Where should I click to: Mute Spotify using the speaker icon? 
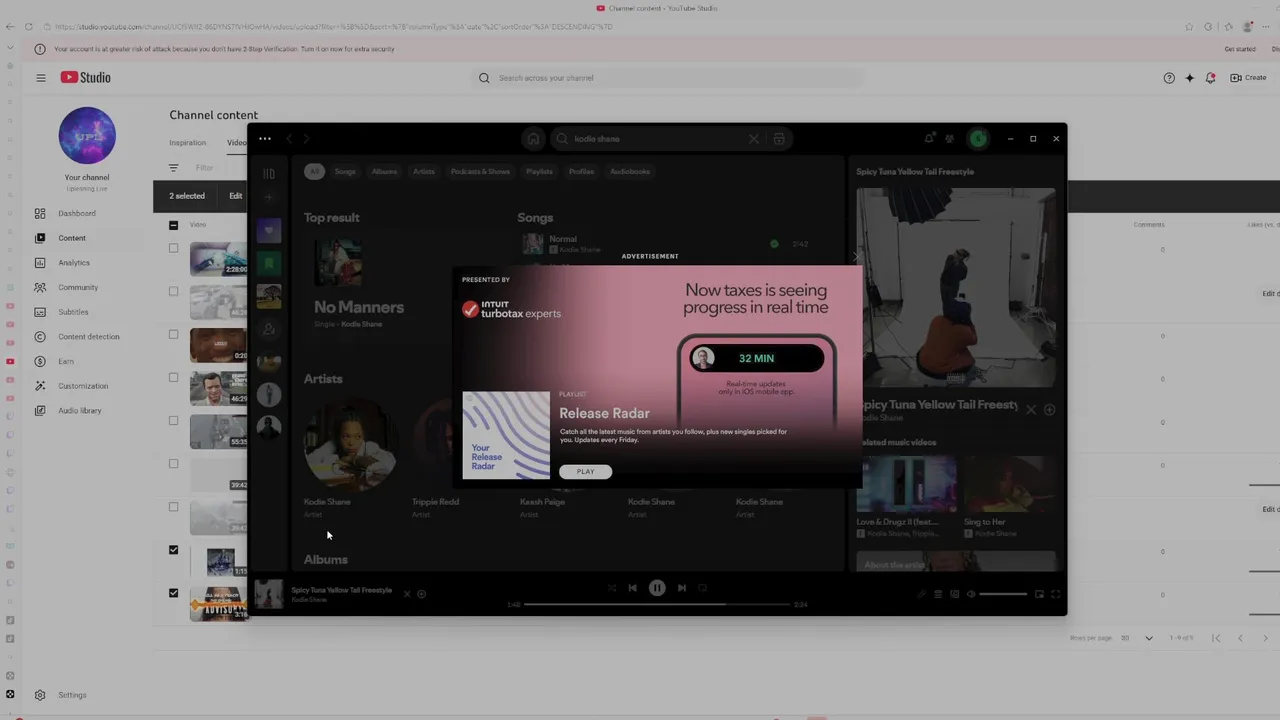970,594
